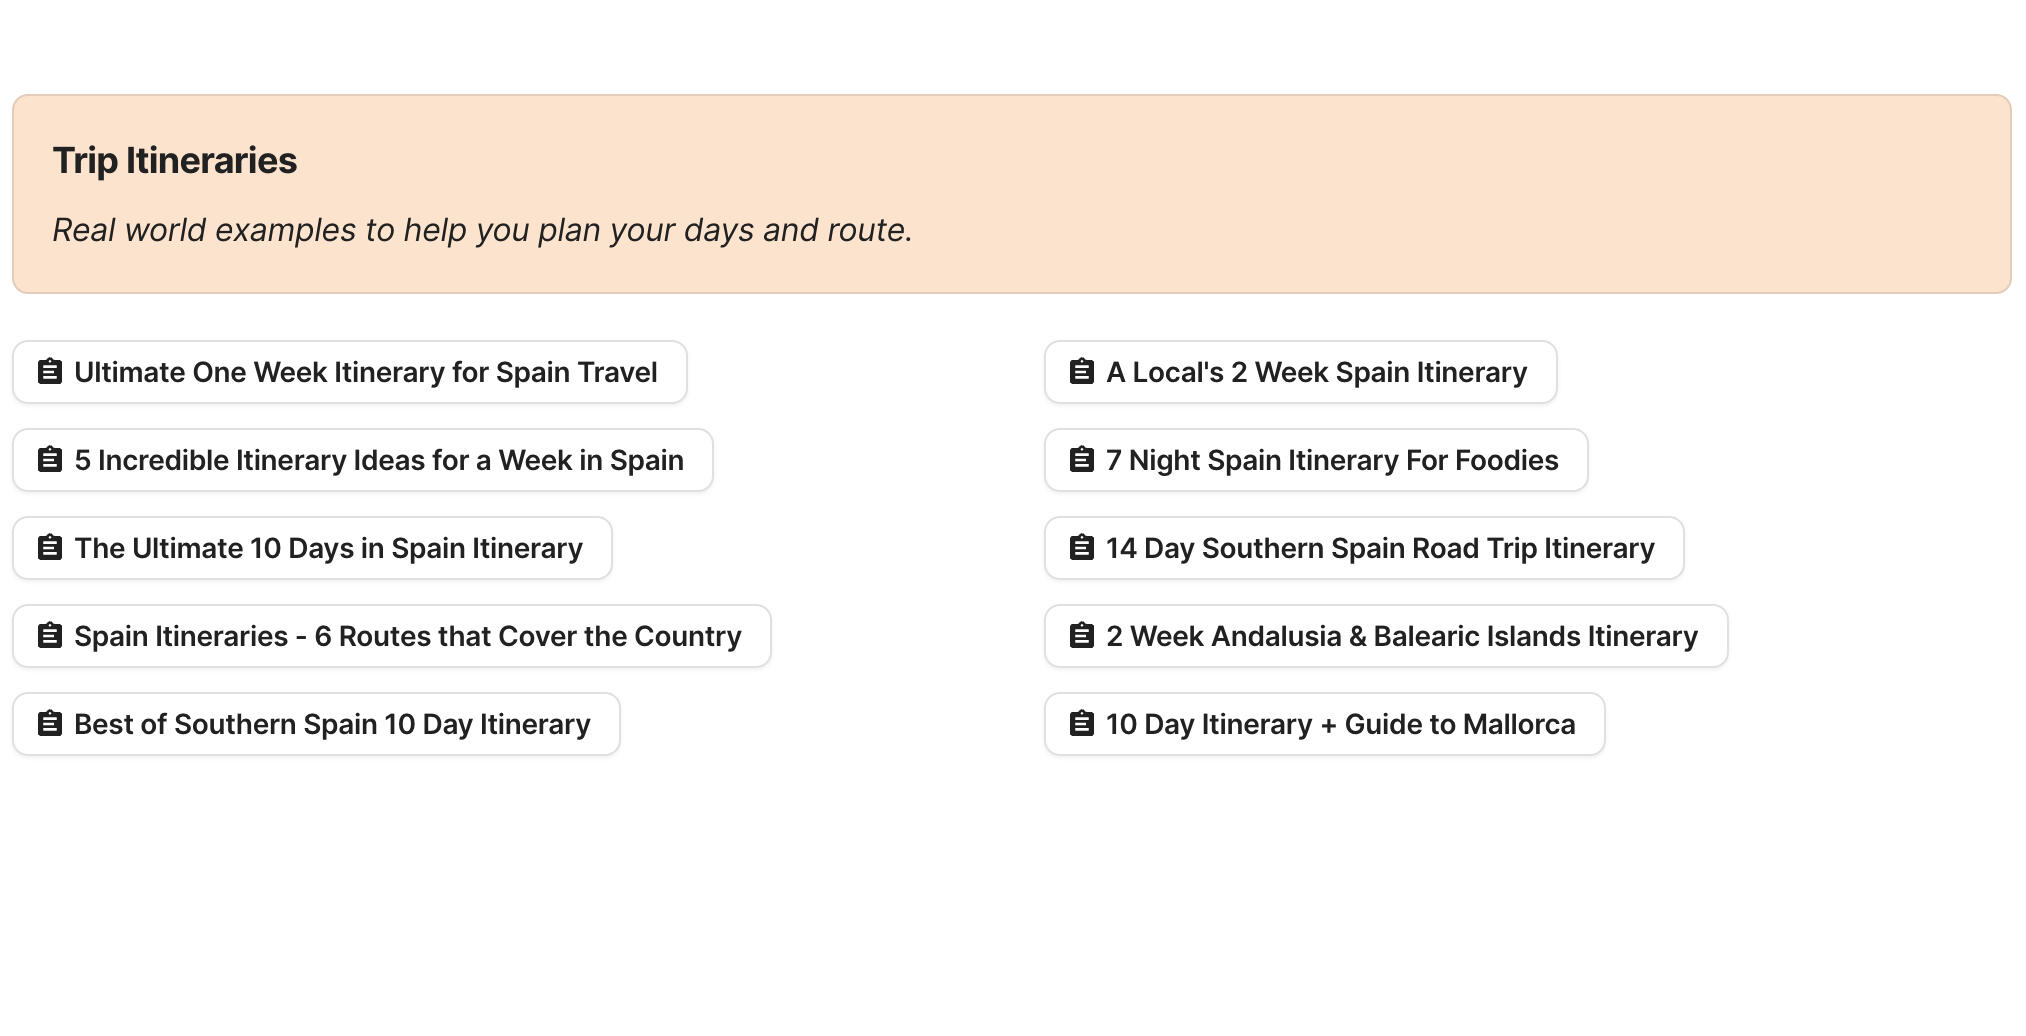This screenshot has height=1036, width=2026.
Task: Click the clipboard icon beside Best of Southern Spain 10 Day
Action: pyautogui.click(x=49, y=723)
